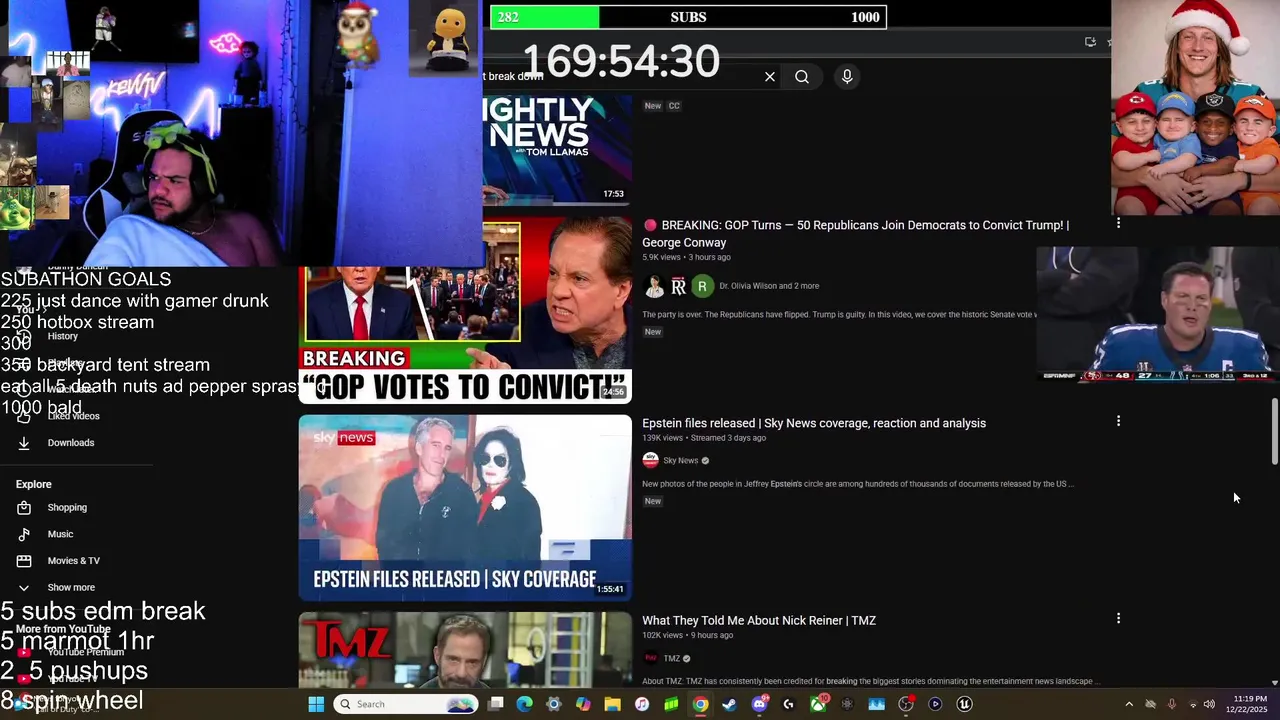
Task: Open Copilot from the taskbar
Action: [x=583, y=704]
